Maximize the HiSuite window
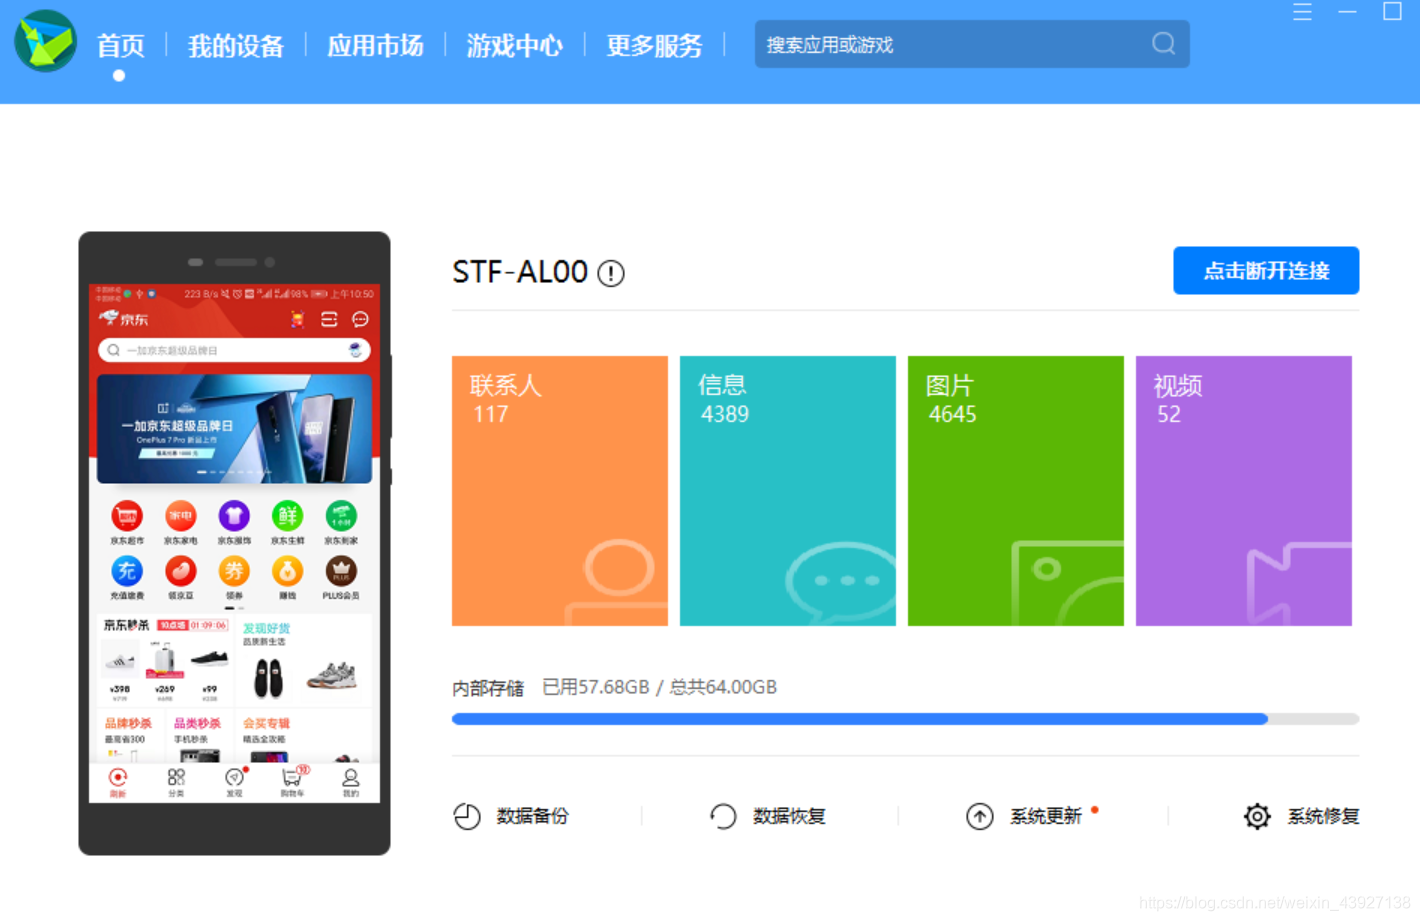This screenshot has height=921, width=1420. coord(1392,12)
